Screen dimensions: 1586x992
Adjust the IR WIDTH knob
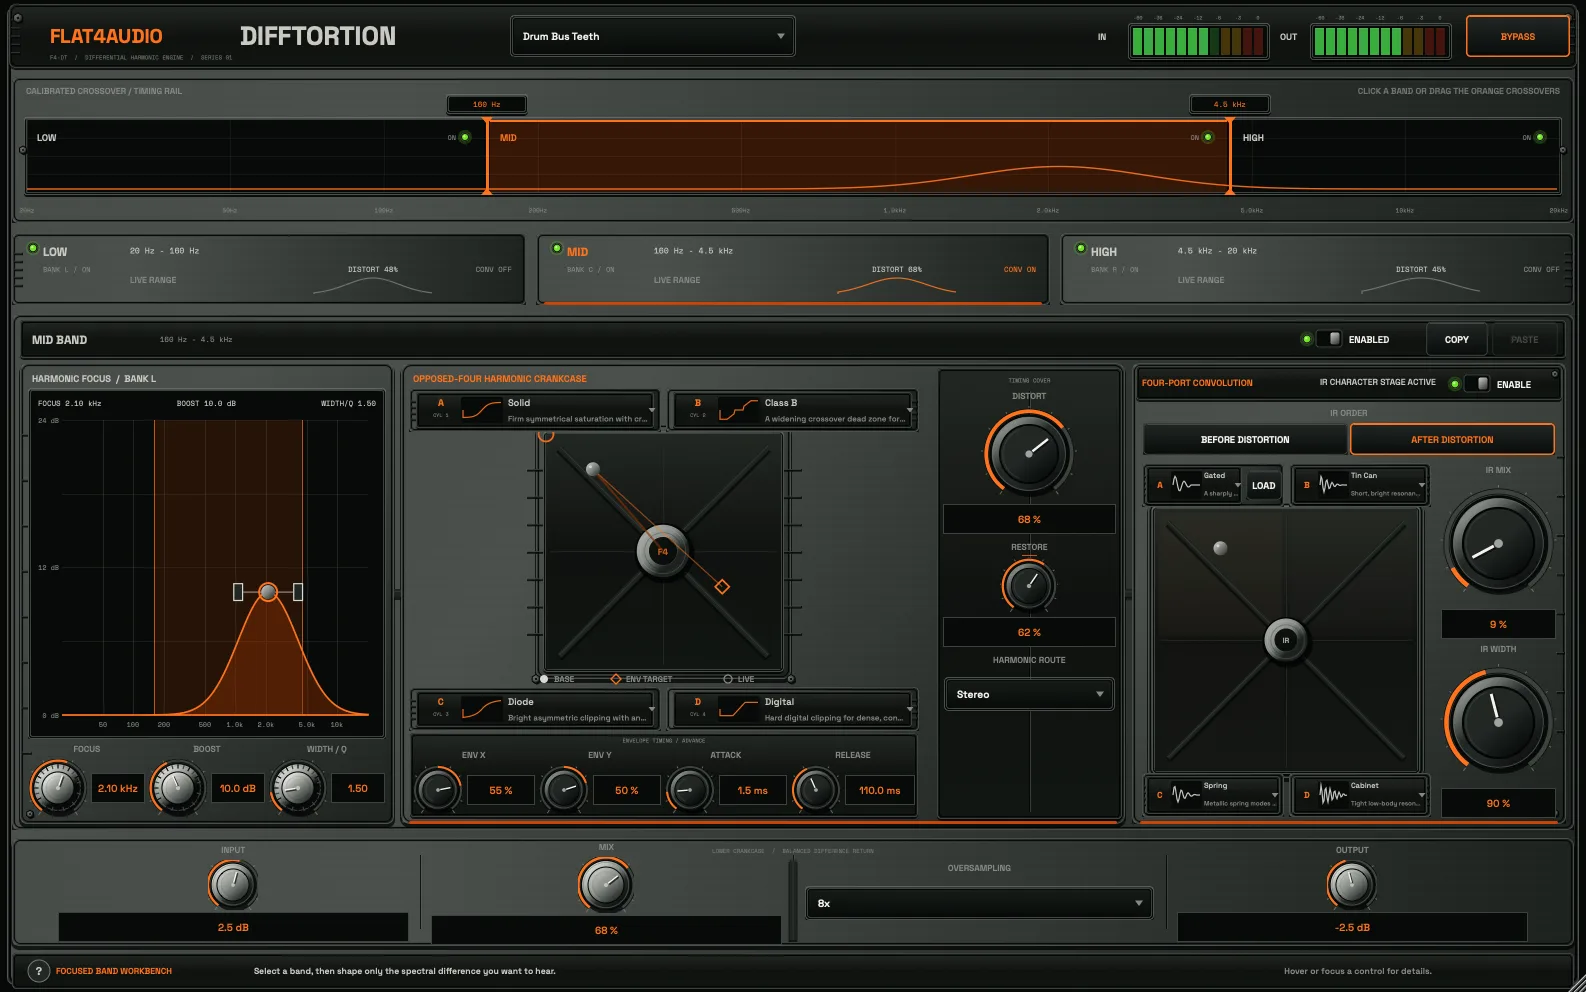click(1497, 720)
